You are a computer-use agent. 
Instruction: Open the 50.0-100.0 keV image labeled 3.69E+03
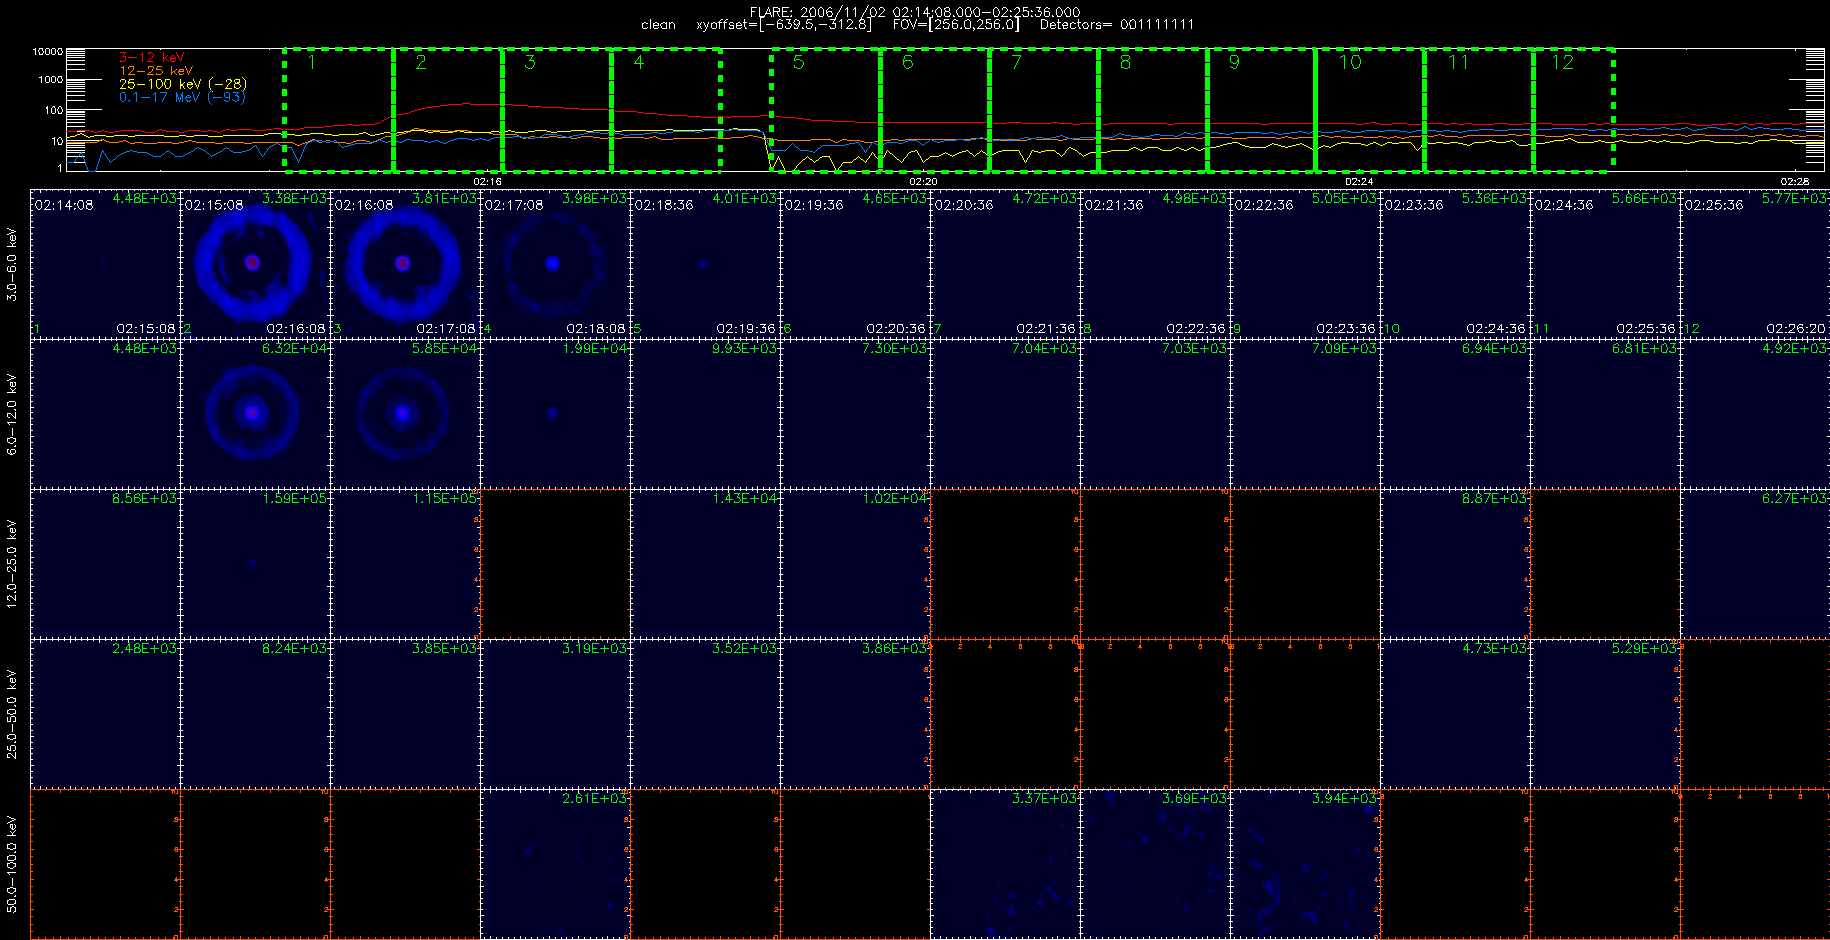point(1155,863)
